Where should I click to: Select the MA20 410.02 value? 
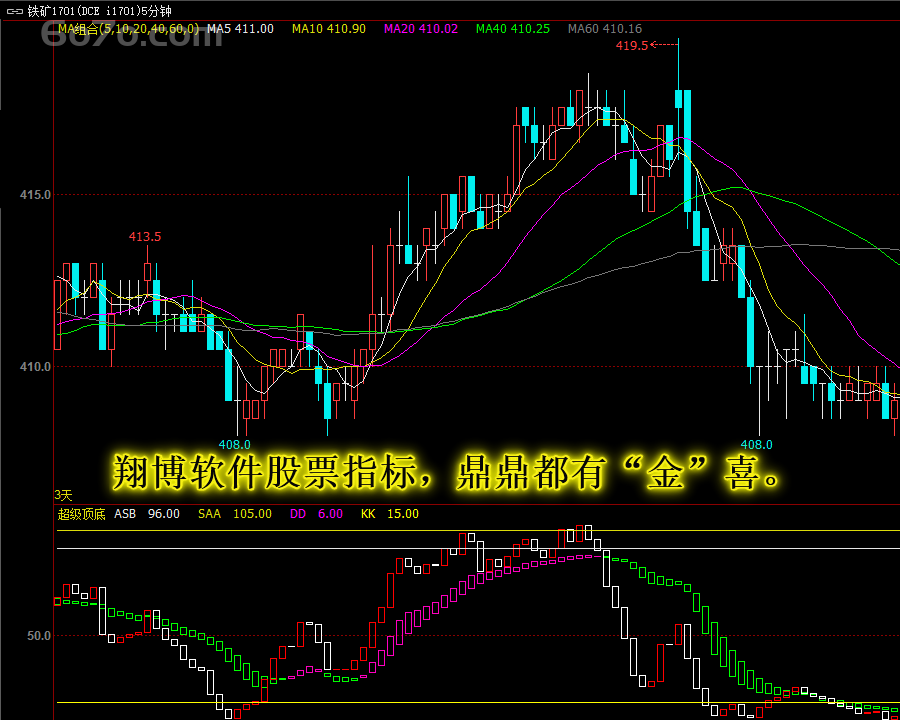pos(421,29)
